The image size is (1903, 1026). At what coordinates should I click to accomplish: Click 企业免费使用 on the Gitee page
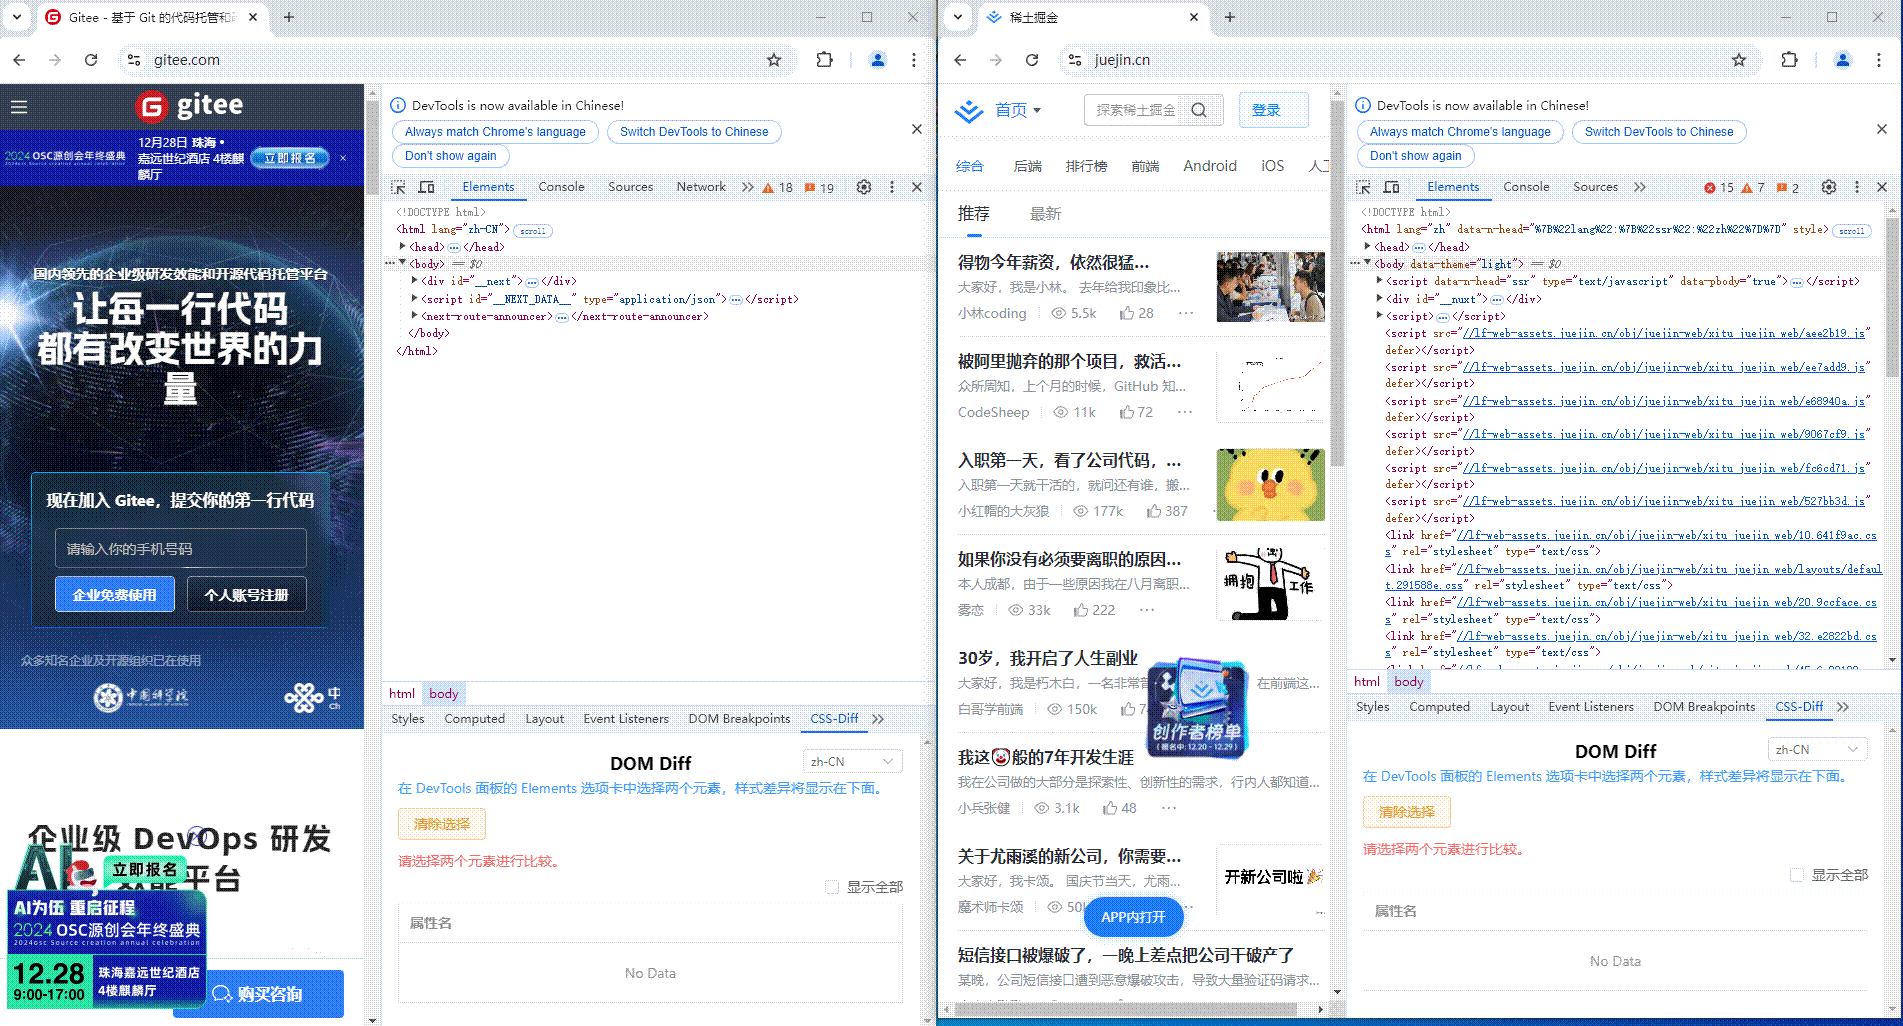(115, 595)
